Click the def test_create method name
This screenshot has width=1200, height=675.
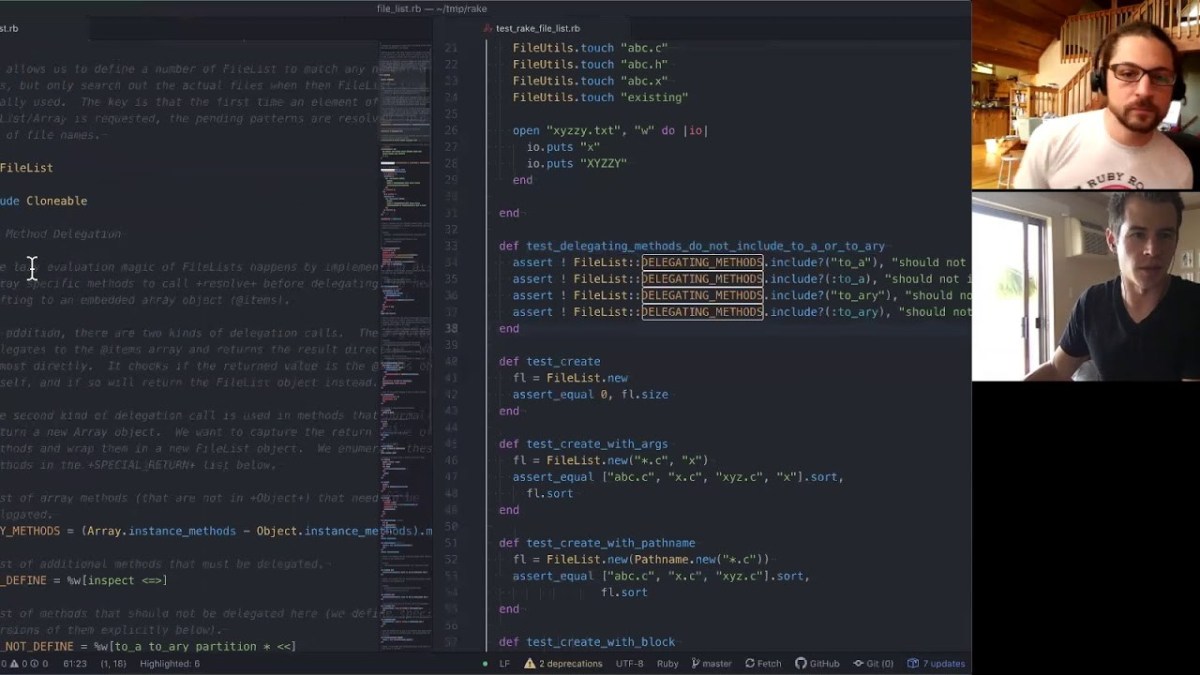[563, 361]
